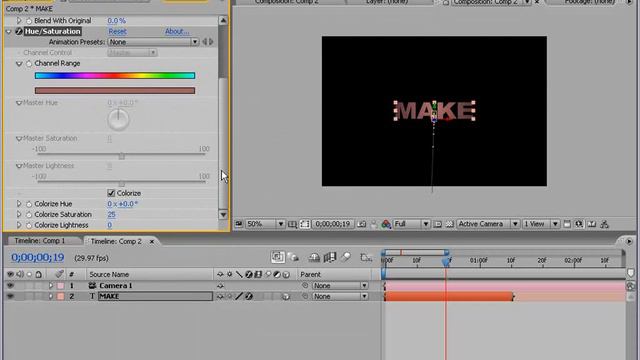The height and width of the screenshot is (360, 640).
Task: Open MAKE layer Parent None dropdown
Action: [340, 296]
